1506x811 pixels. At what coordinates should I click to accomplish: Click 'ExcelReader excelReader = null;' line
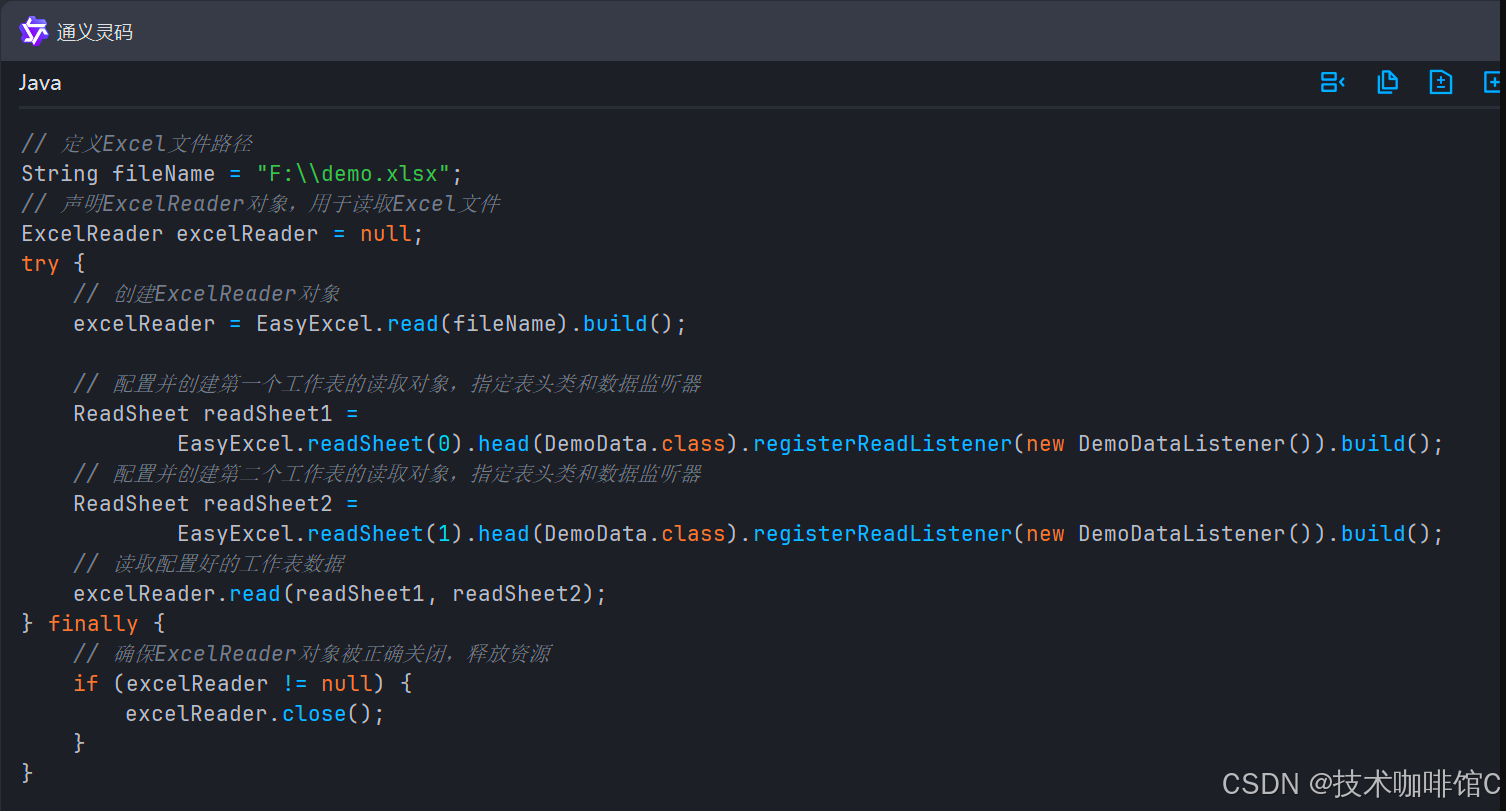click(x=223, y=233)
